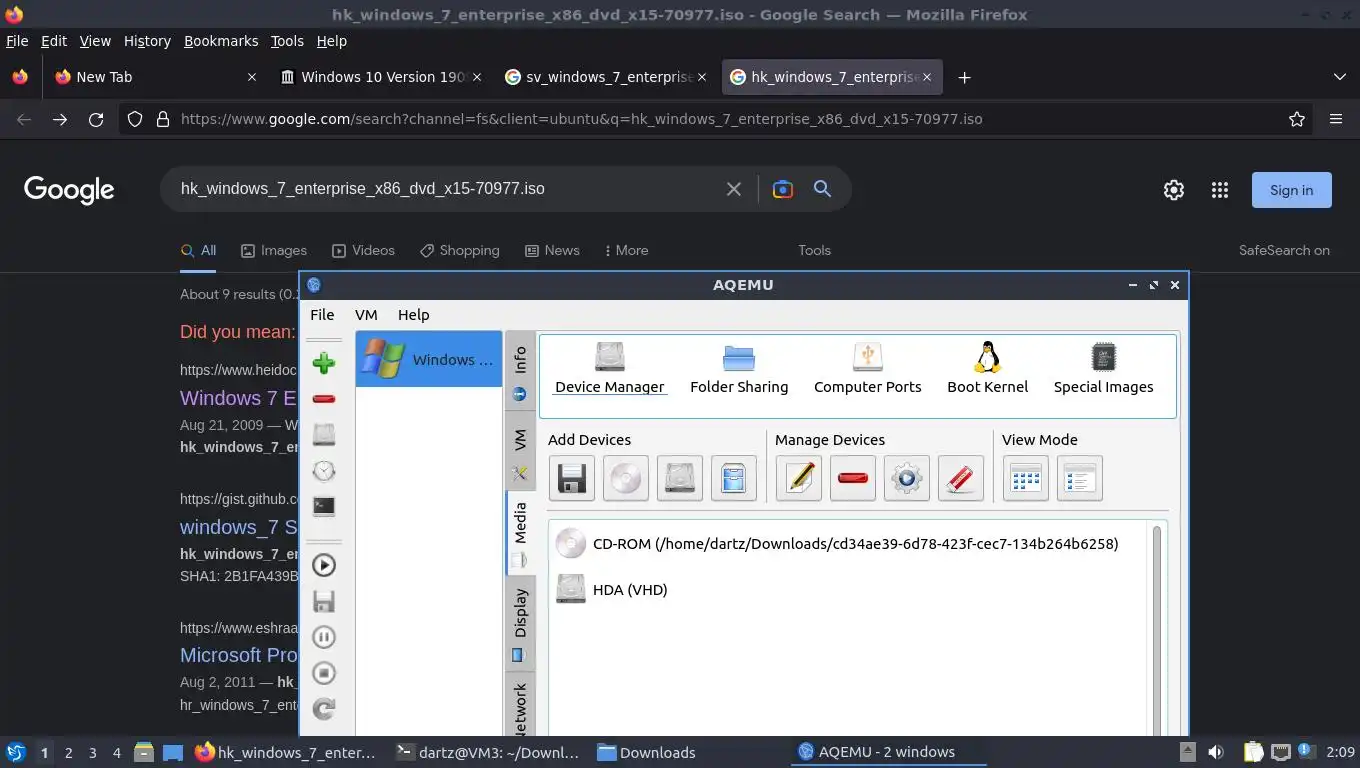Open a new Firefox tab with plus
The width and height of the screenshot is (1360, 768).
[964, 77]
